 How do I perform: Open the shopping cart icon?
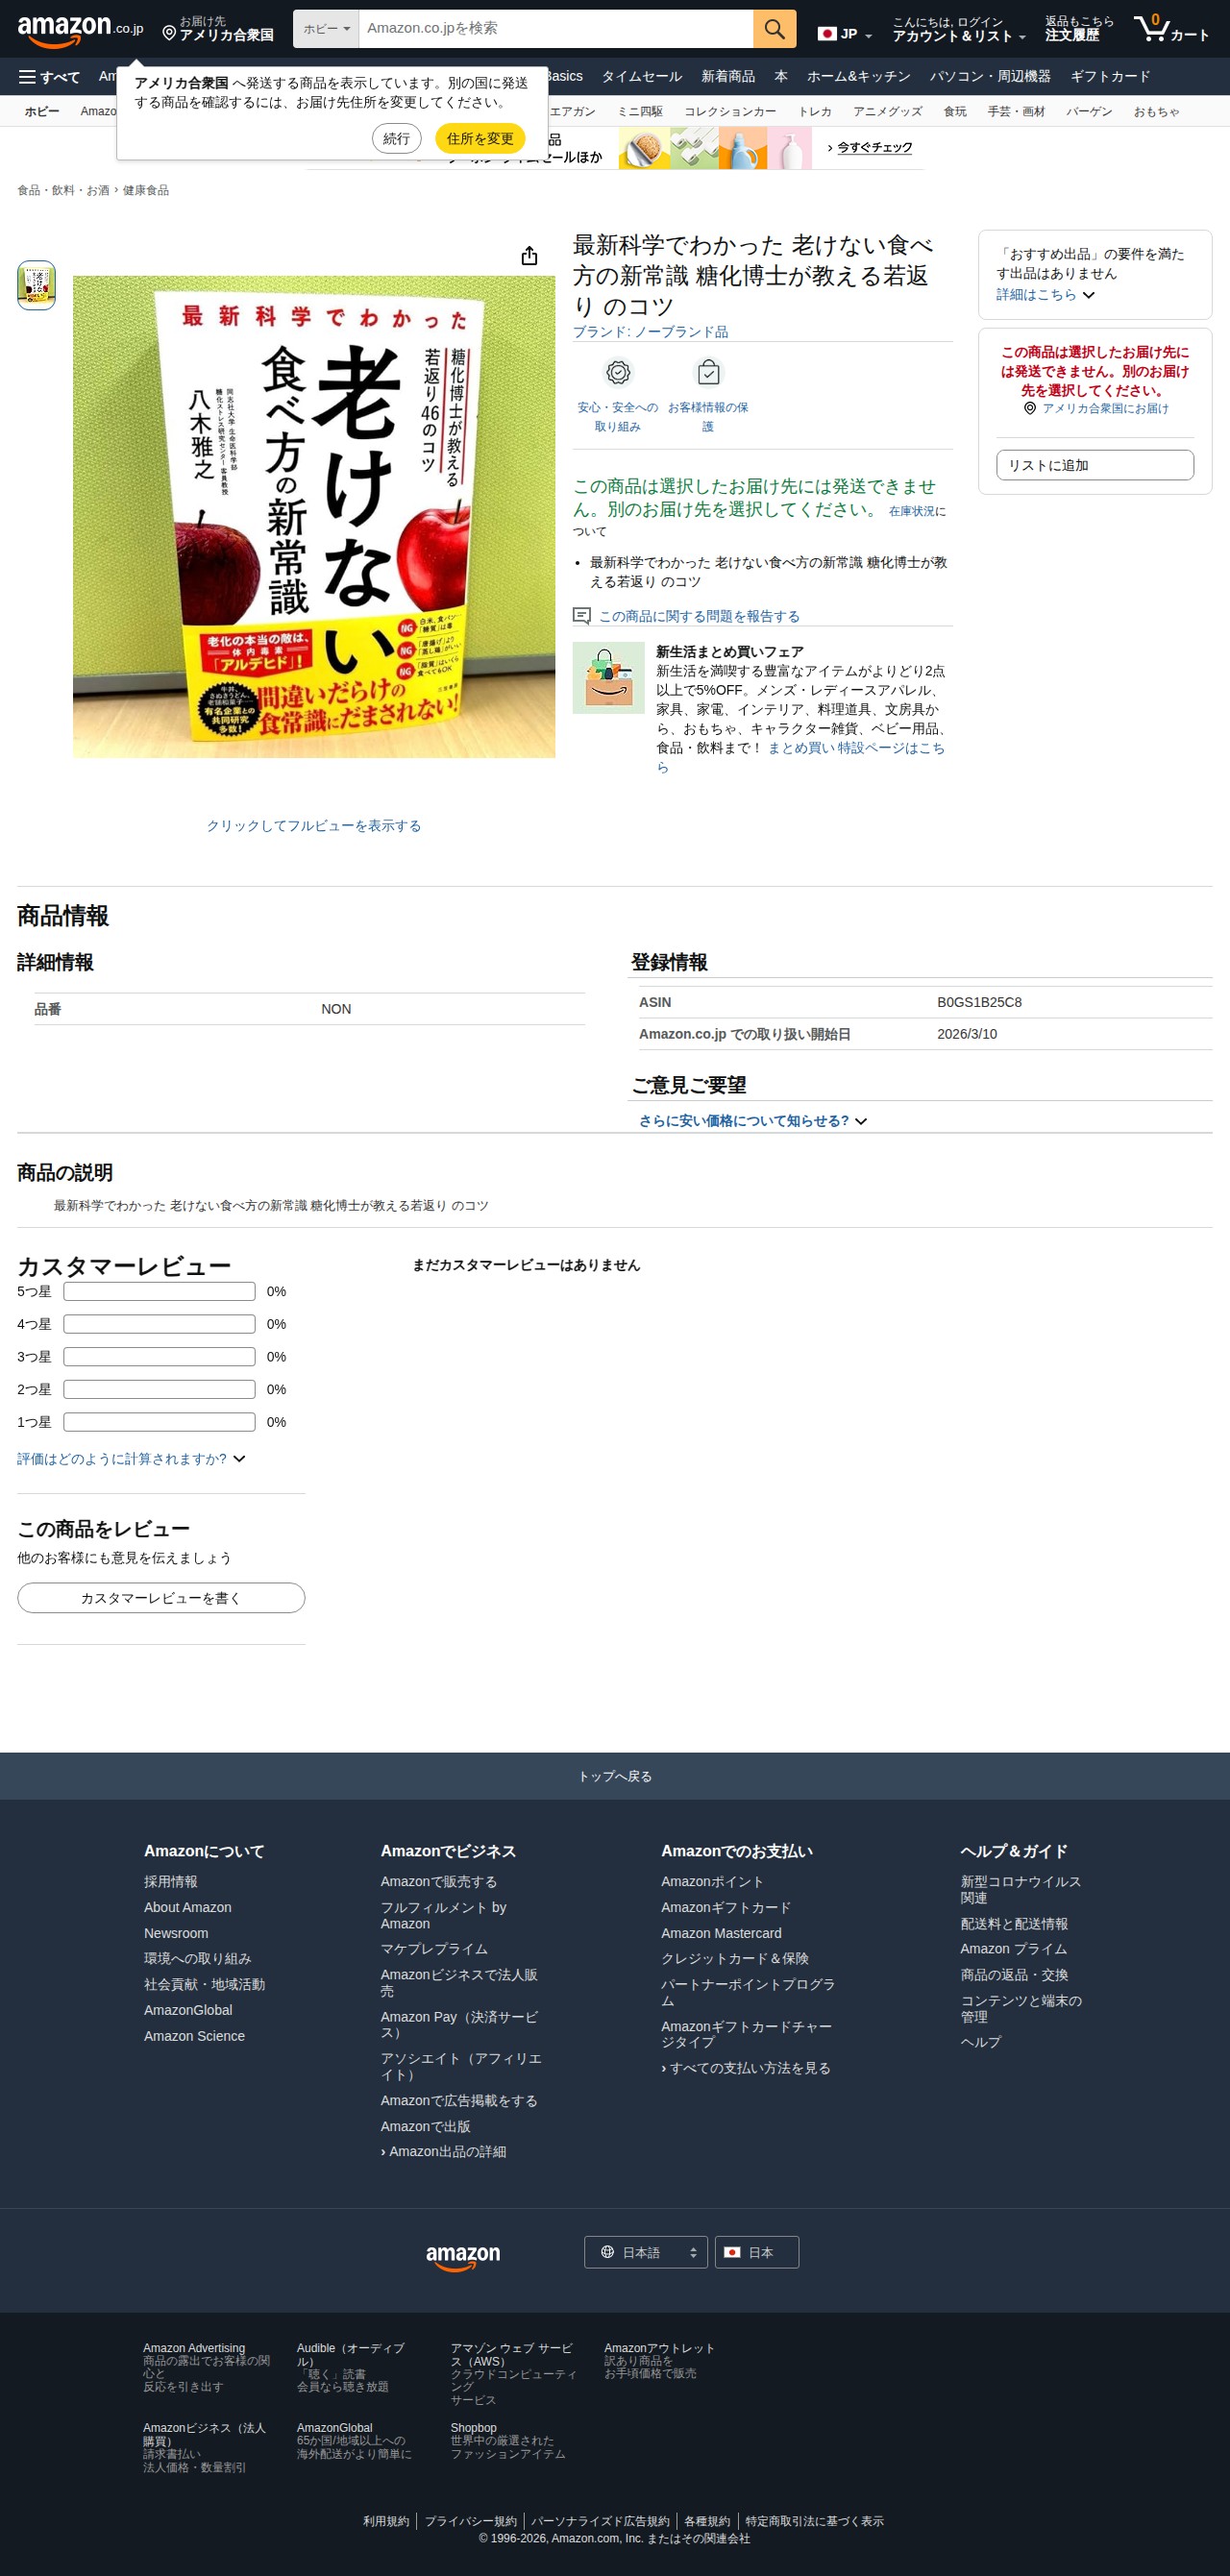(x=1171, y=29)
